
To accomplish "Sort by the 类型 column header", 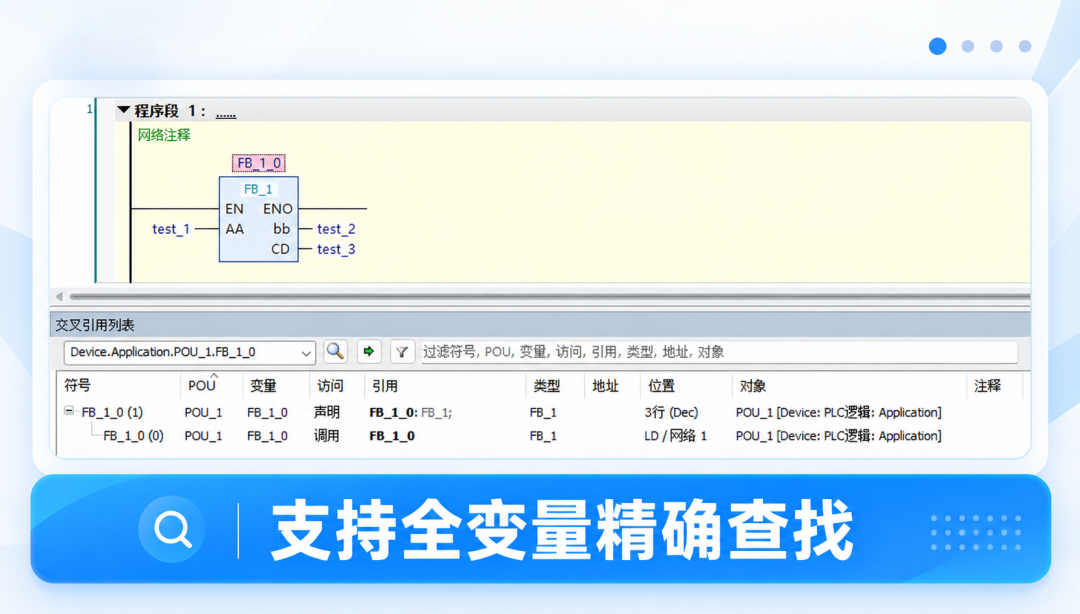I will click(x=547, y=386).
